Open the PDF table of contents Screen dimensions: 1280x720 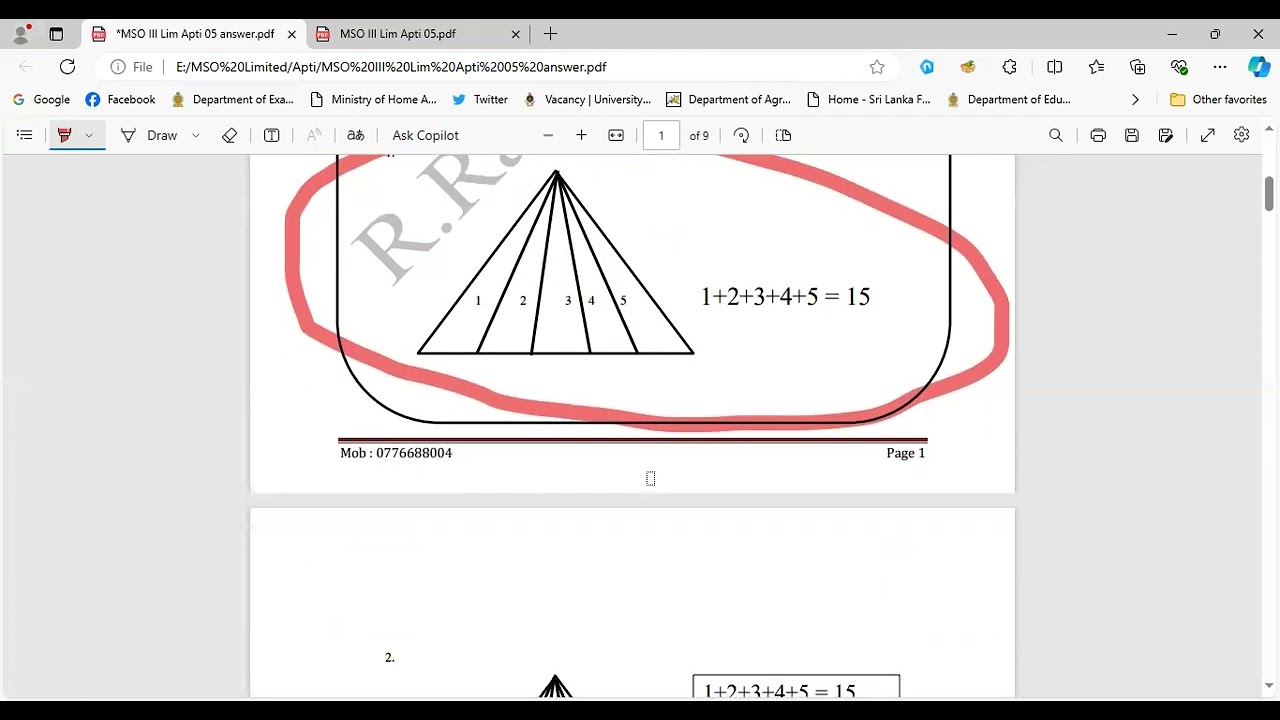(25, 135)
